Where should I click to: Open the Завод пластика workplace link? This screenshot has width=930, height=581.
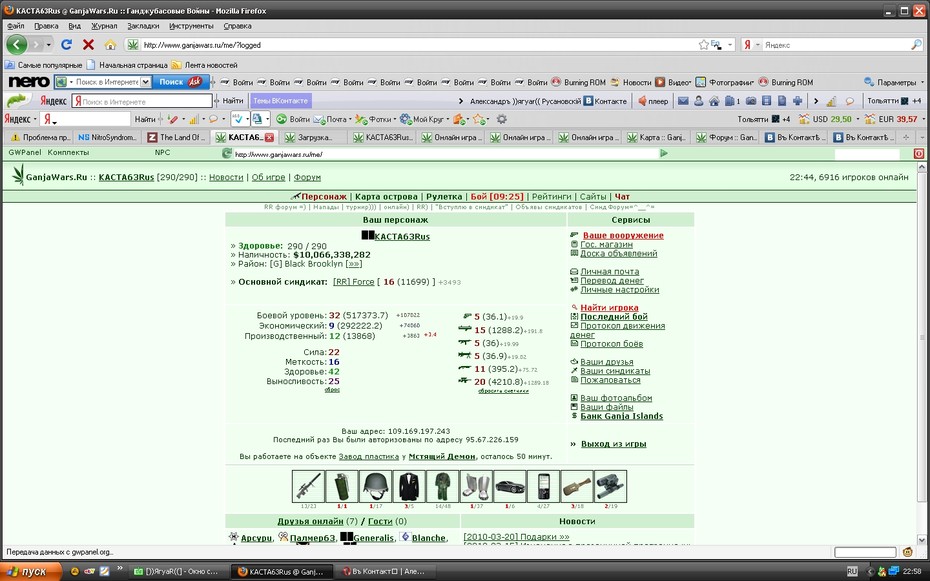(368, 456)
